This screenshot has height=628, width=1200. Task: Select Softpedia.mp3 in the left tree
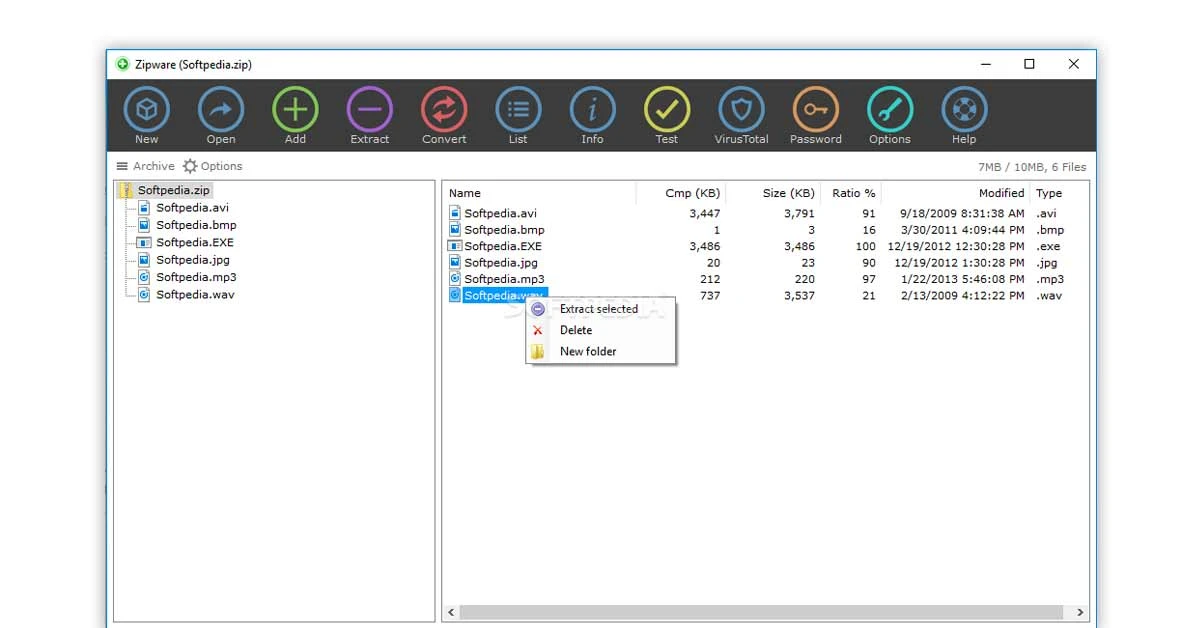pos(193,277)
